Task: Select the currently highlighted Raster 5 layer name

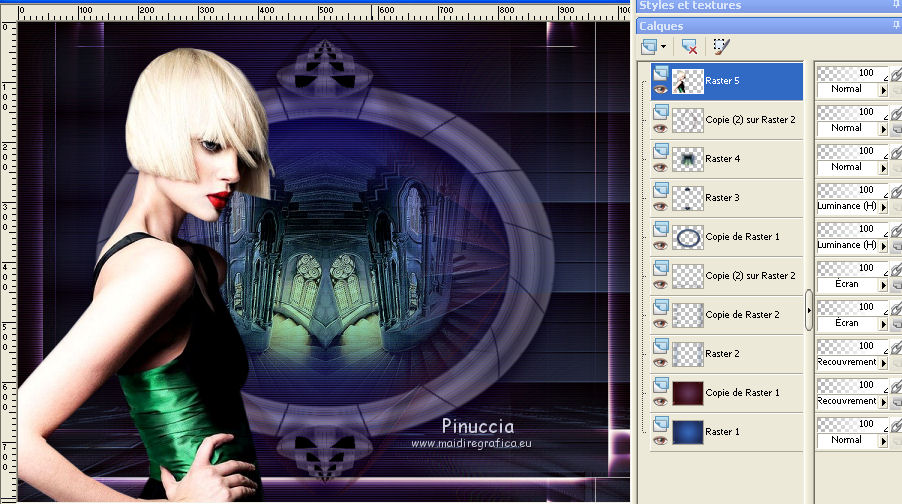Action: pyautogui.click(x=723, y=81)
